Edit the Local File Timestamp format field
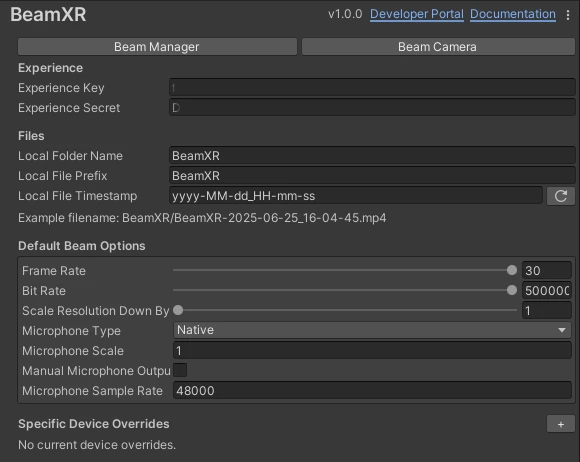Image resolution: width=580 pixels, height=462 pixels. pos(356,196)
